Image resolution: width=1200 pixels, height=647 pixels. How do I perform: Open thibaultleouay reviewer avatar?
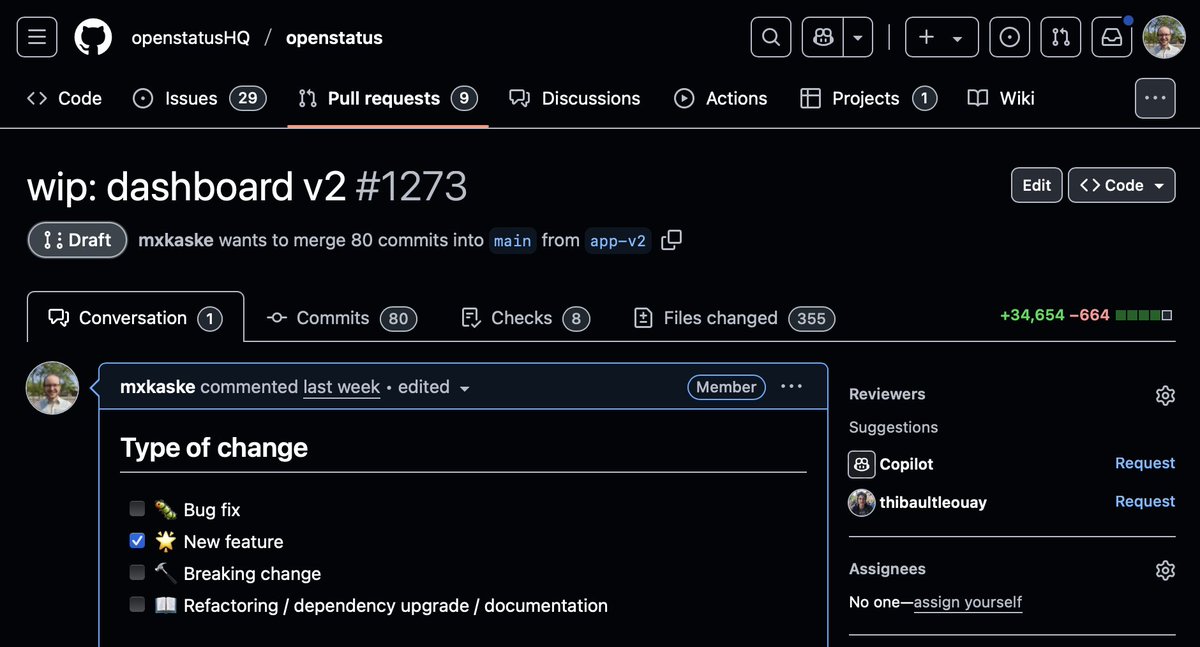pyautogui.click(x=861, y=502)
